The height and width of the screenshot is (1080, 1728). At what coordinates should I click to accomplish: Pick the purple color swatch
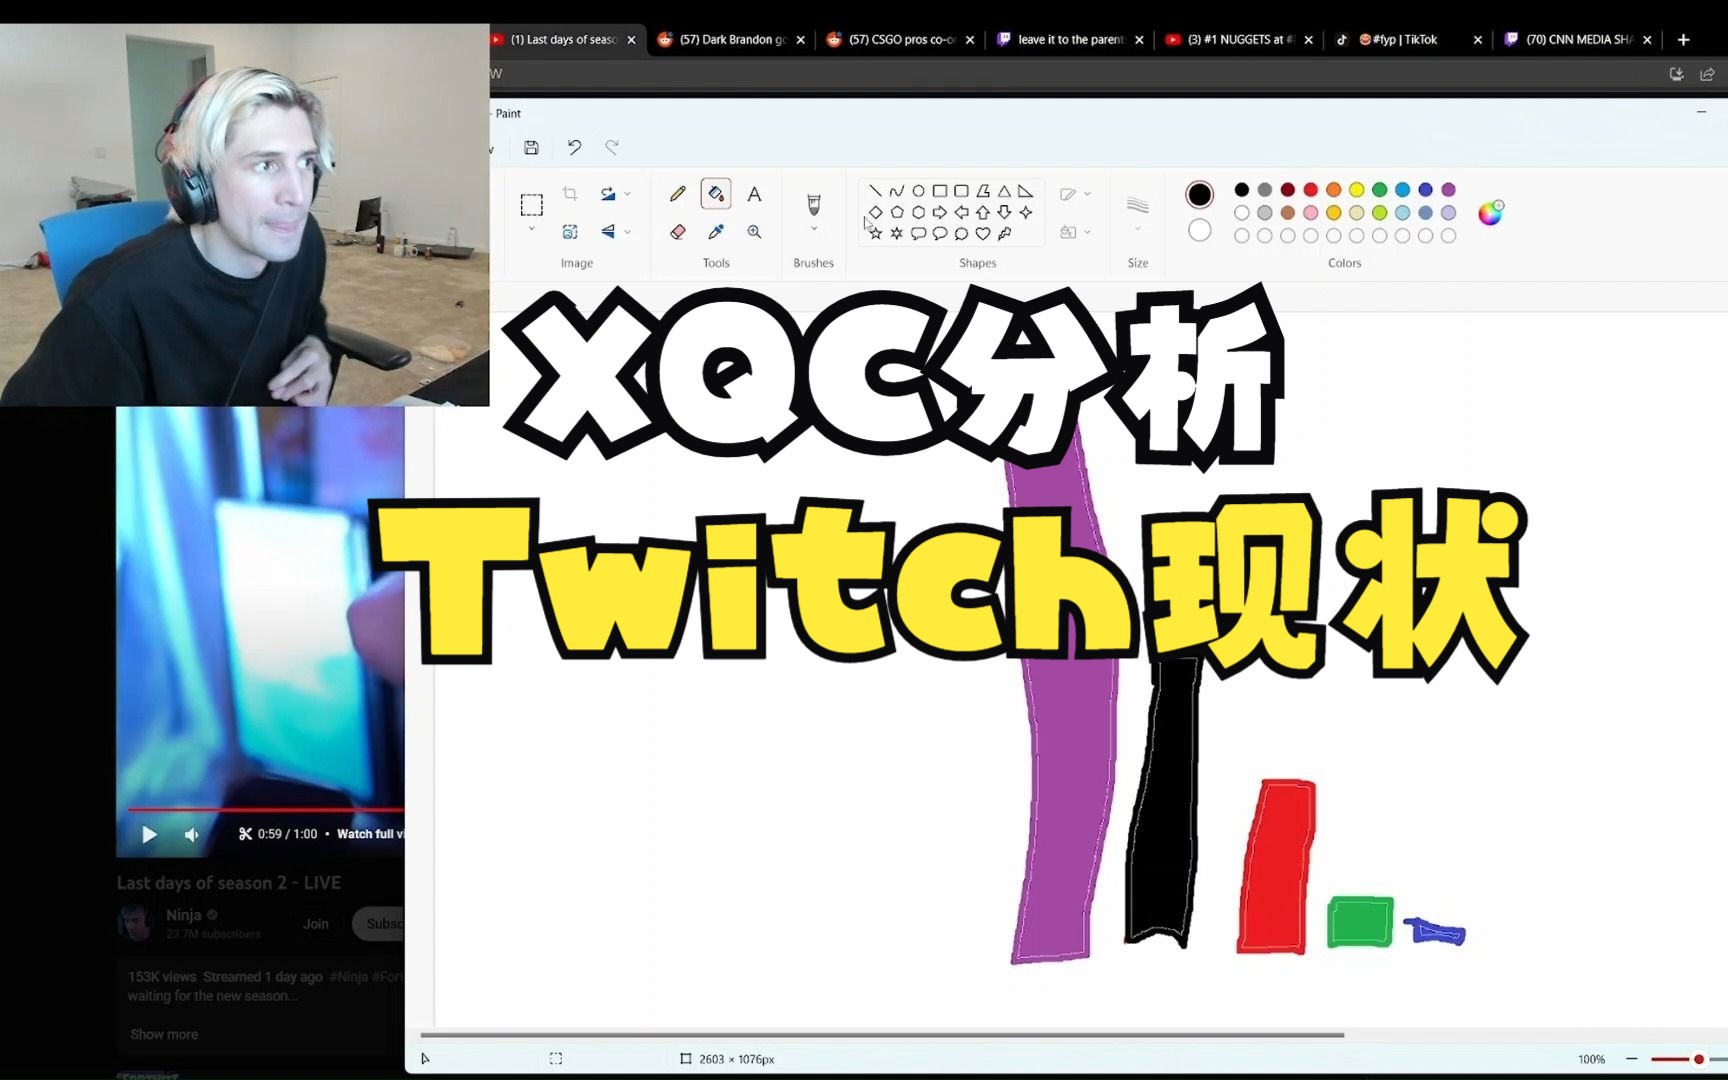click(x=1449, y=190)
